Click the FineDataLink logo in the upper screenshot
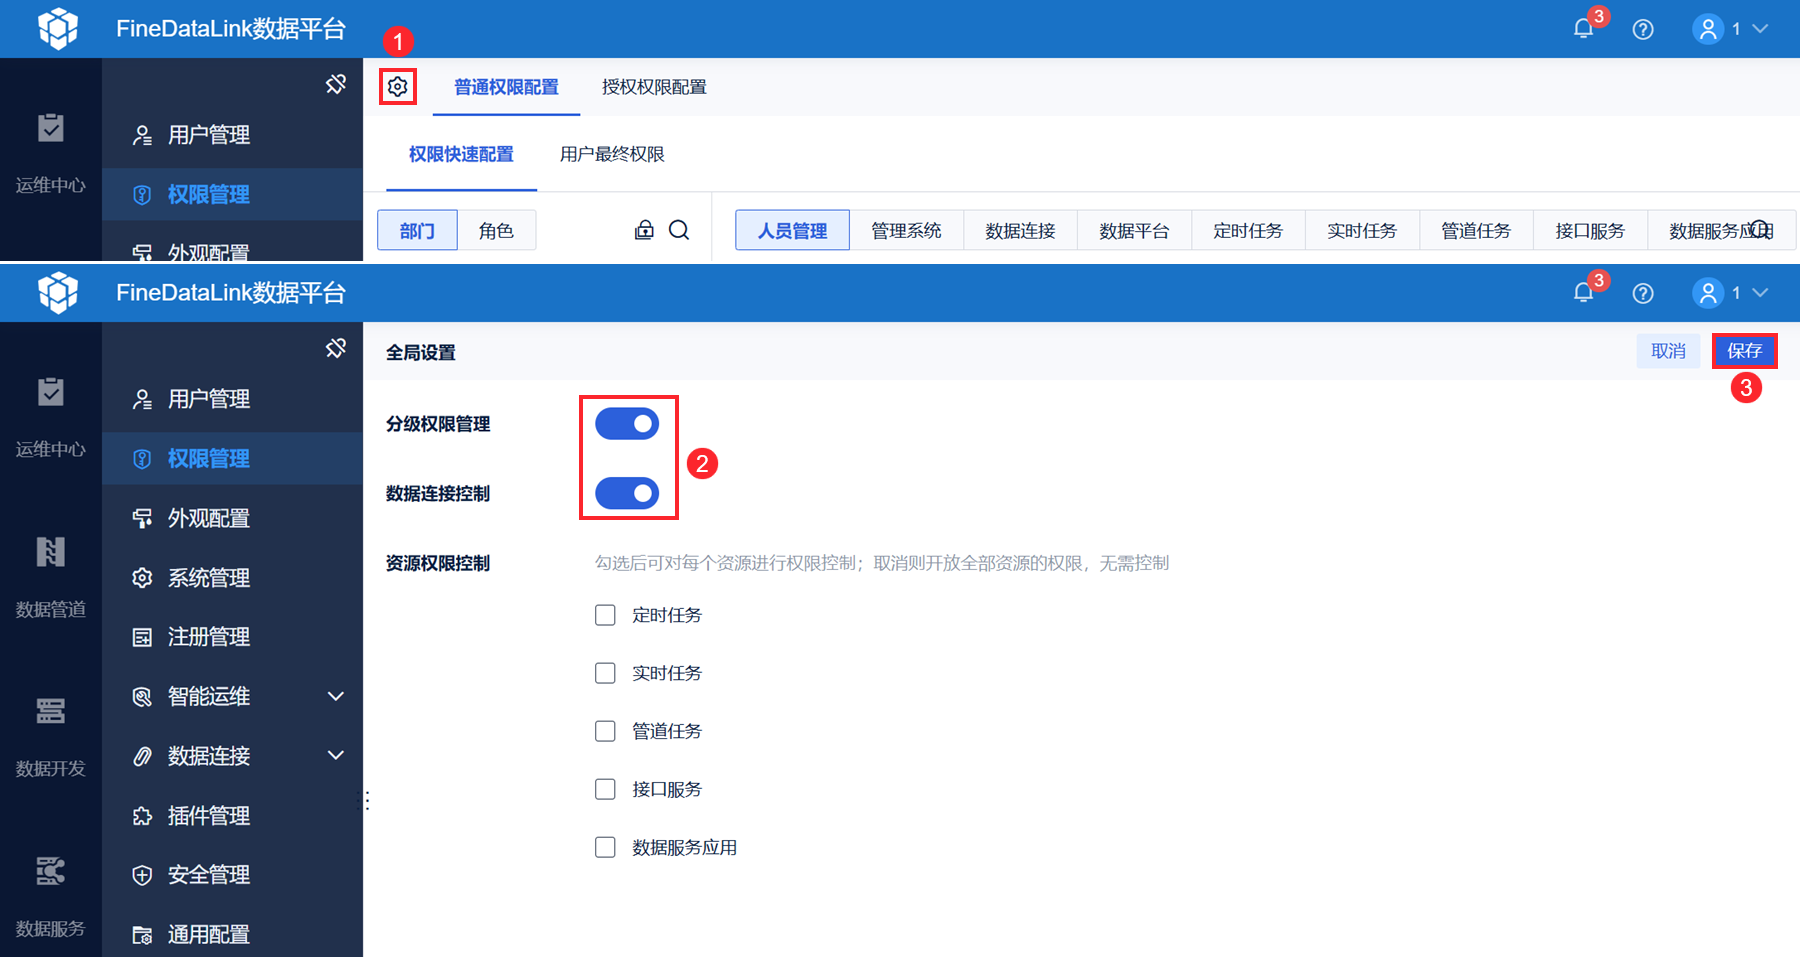Screen dimensions: 1800x957 (58, 28)
